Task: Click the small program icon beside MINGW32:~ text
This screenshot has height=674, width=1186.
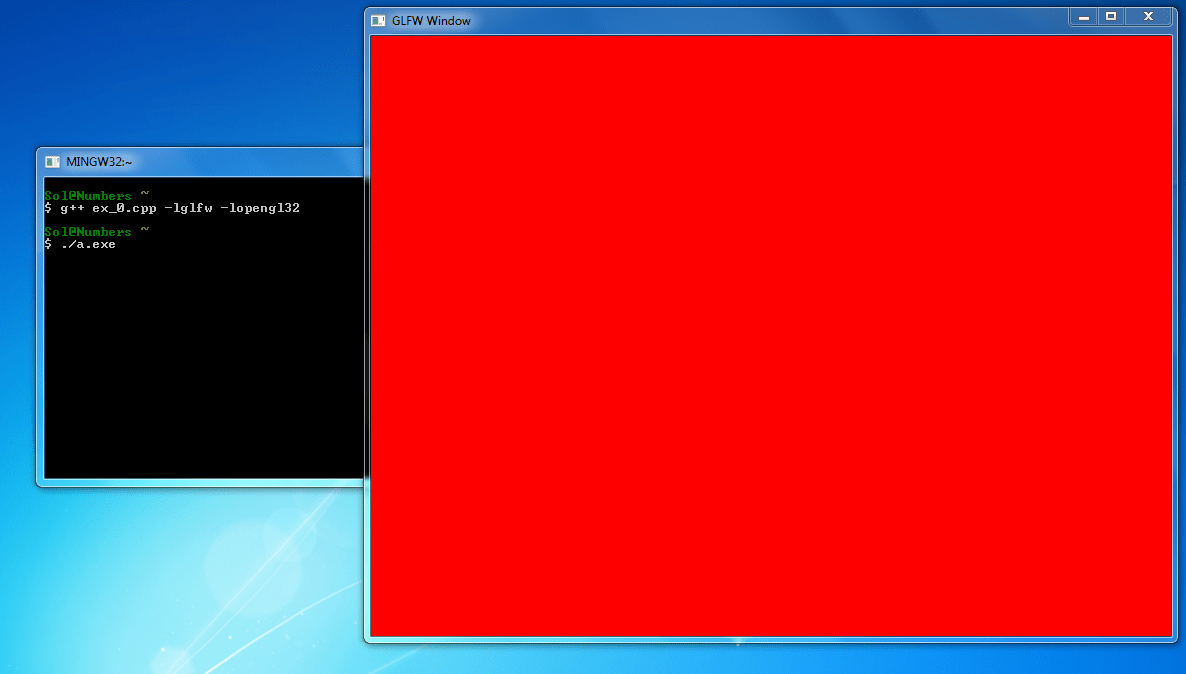Action: [x=50, y=161]
